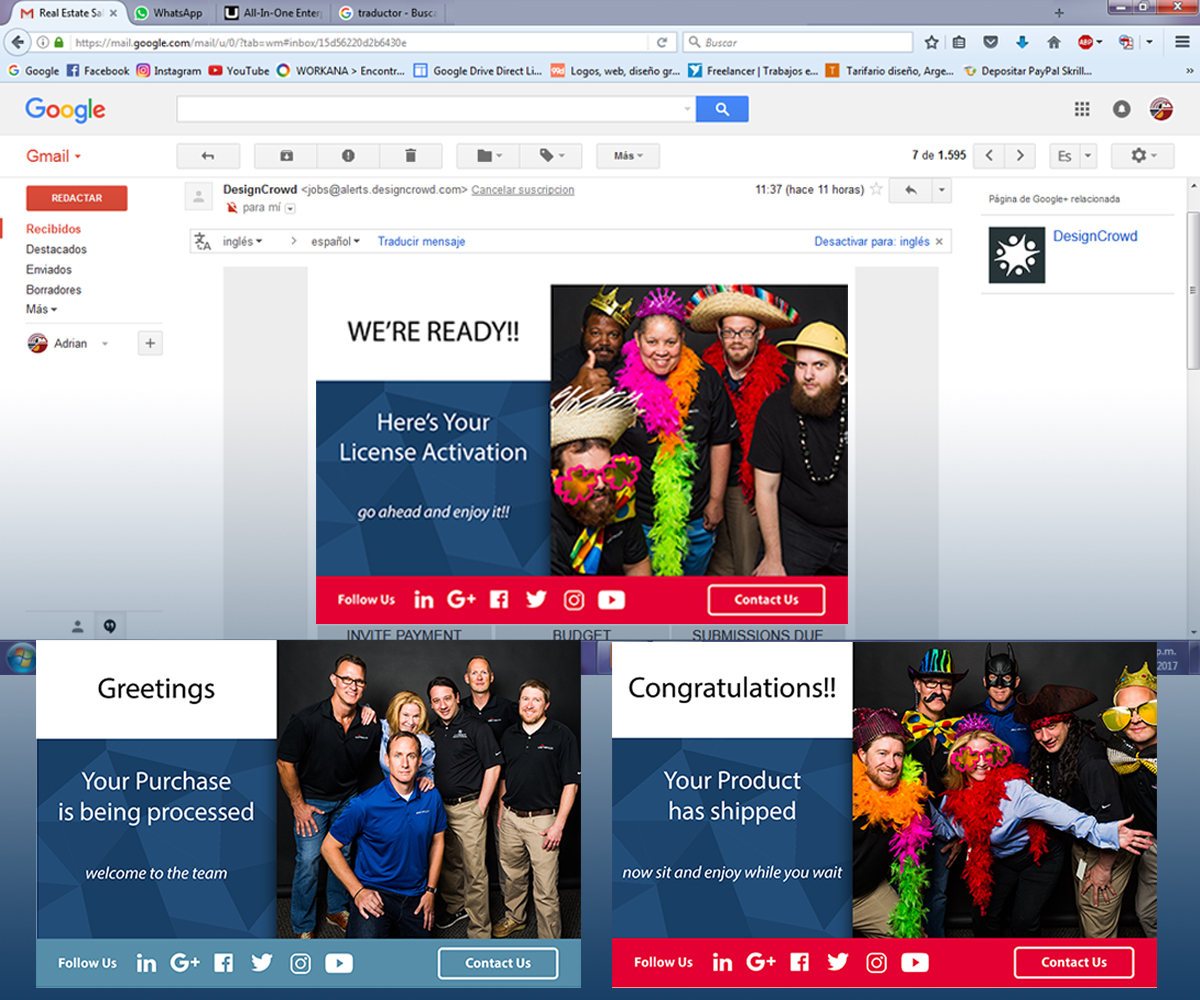1200x1000 pixels.
Task: Click YouTube icon in WE'RE READY banner
Action: pyautogui.click(x=611, y=600)
